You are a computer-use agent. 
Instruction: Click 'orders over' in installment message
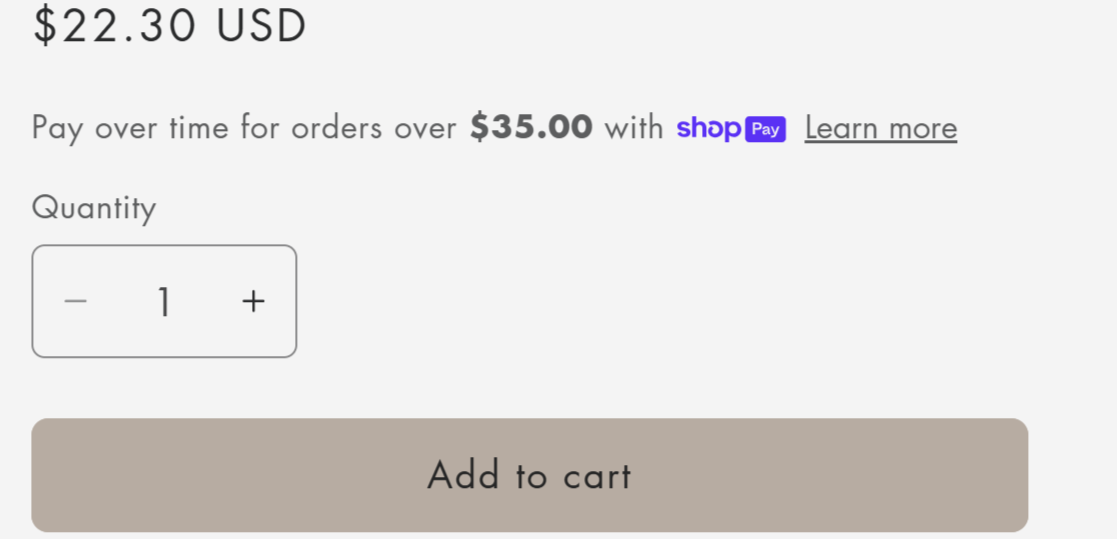click(374, 129)
